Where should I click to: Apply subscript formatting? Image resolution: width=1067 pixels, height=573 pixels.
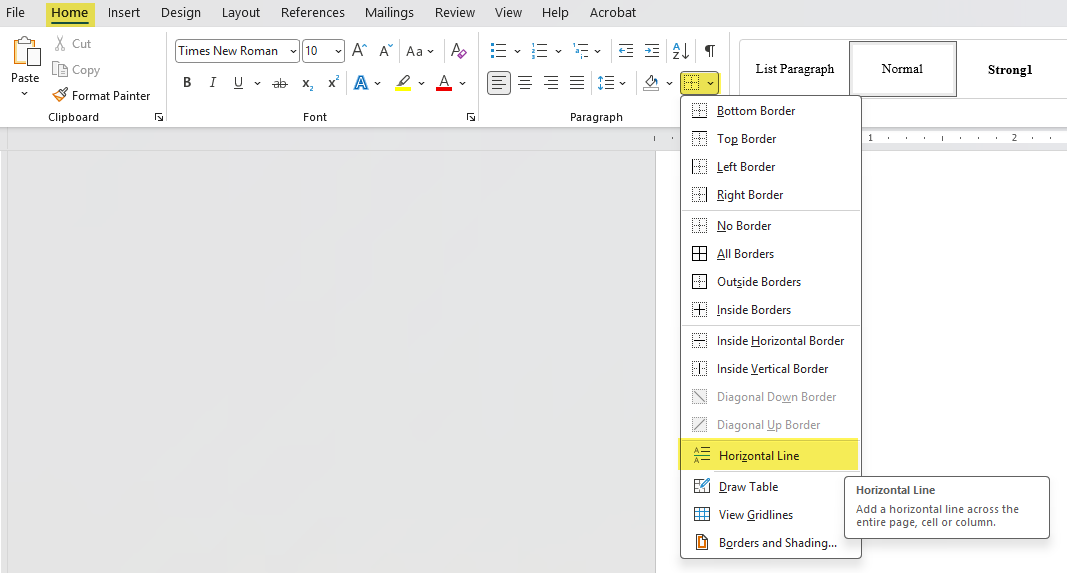coord(308,83)
